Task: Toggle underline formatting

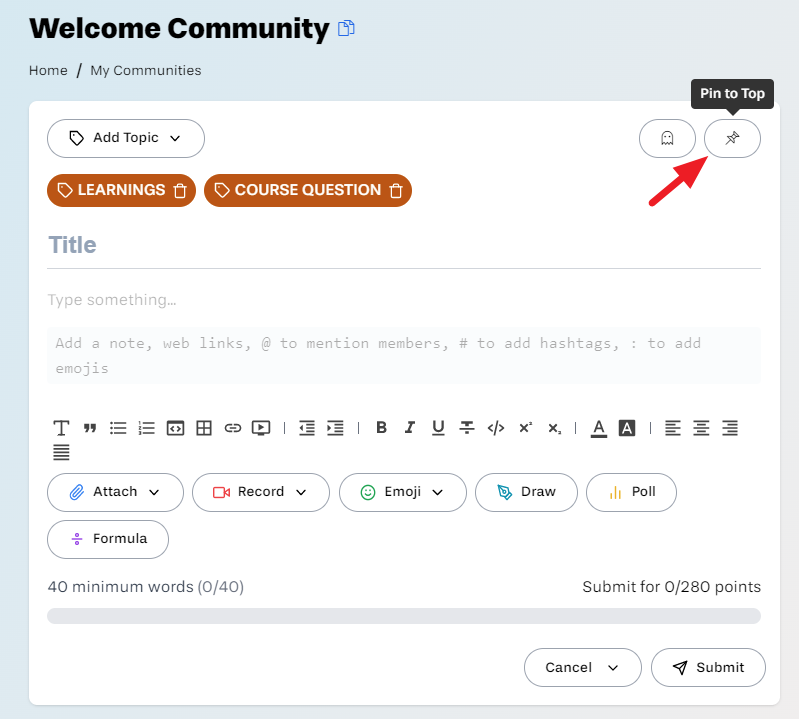Action: (x=438, y=428)
